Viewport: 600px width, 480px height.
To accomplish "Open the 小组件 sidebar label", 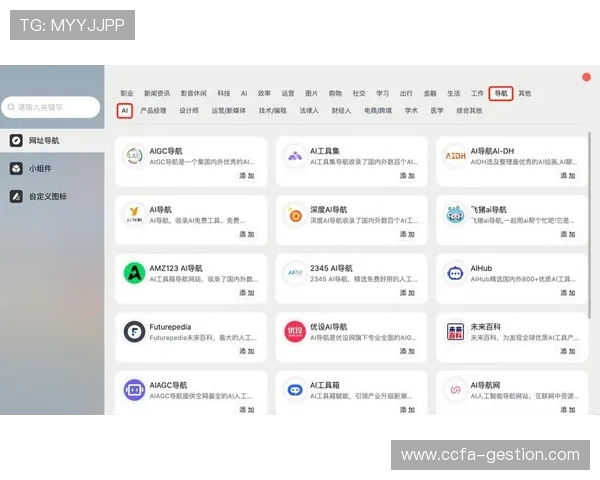I will [x=40, y=168].
